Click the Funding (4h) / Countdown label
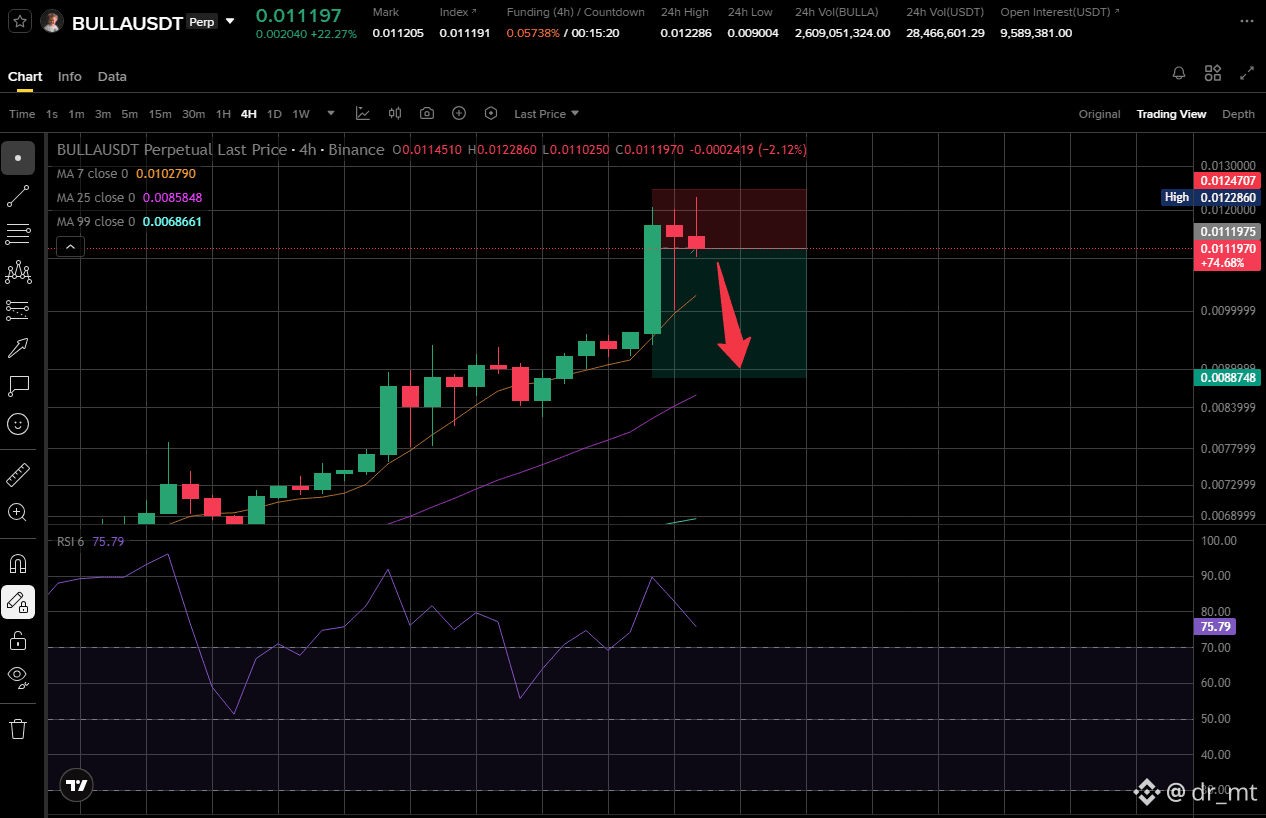The image size is (1266, 818). coord(576,12)
